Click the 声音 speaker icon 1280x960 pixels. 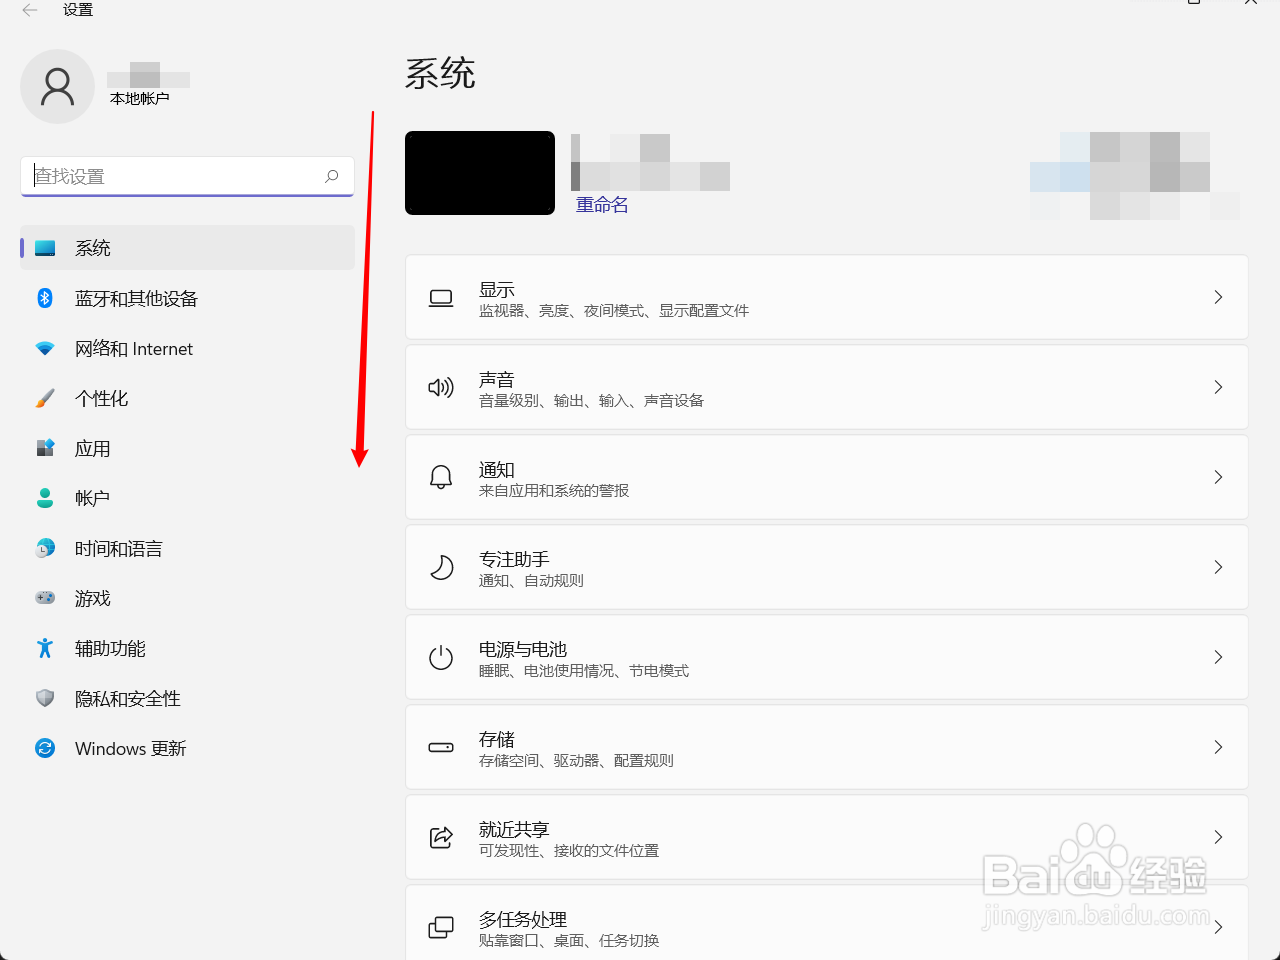pos(441,388)
